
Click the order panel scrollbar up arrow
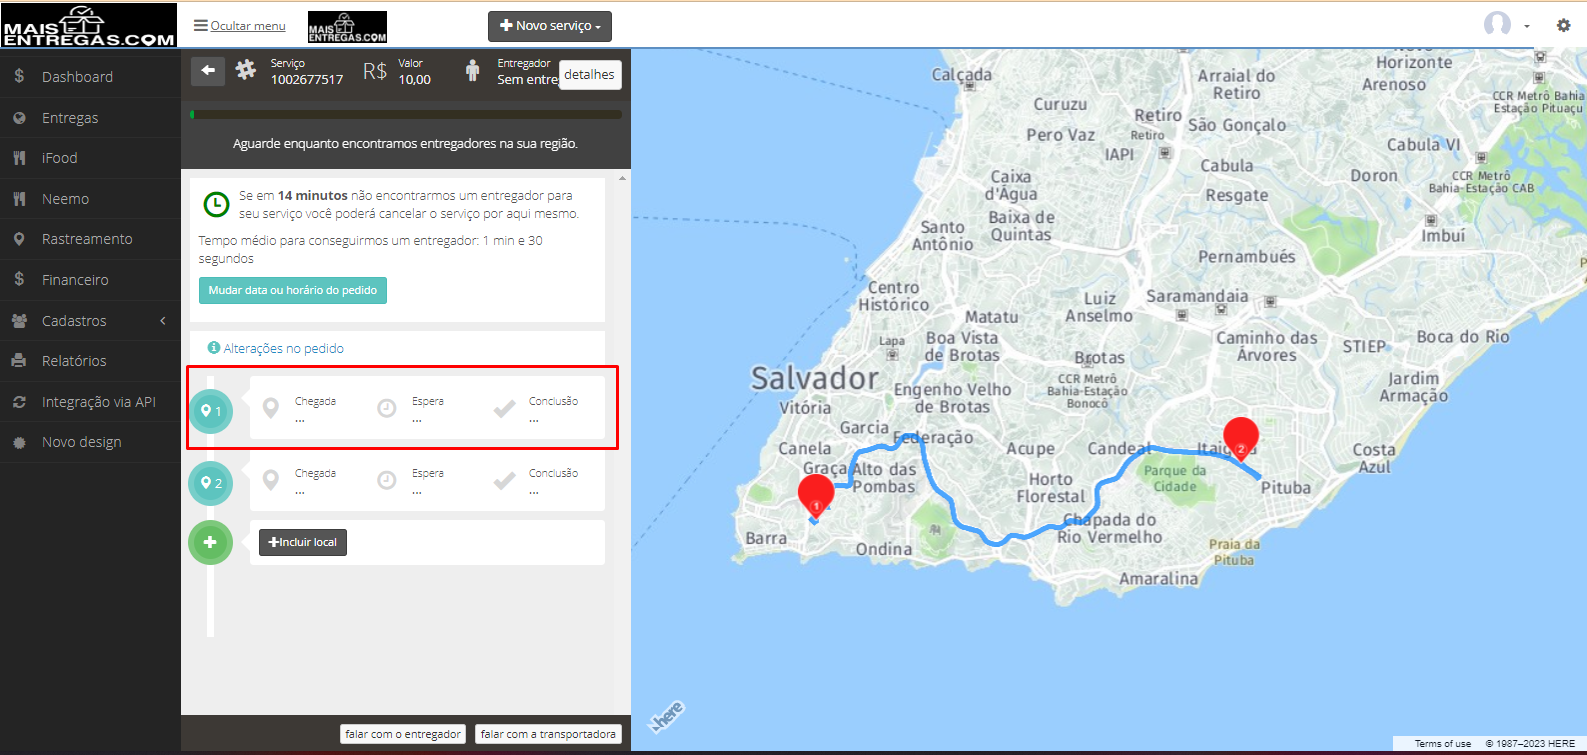[x=623, y=178]
